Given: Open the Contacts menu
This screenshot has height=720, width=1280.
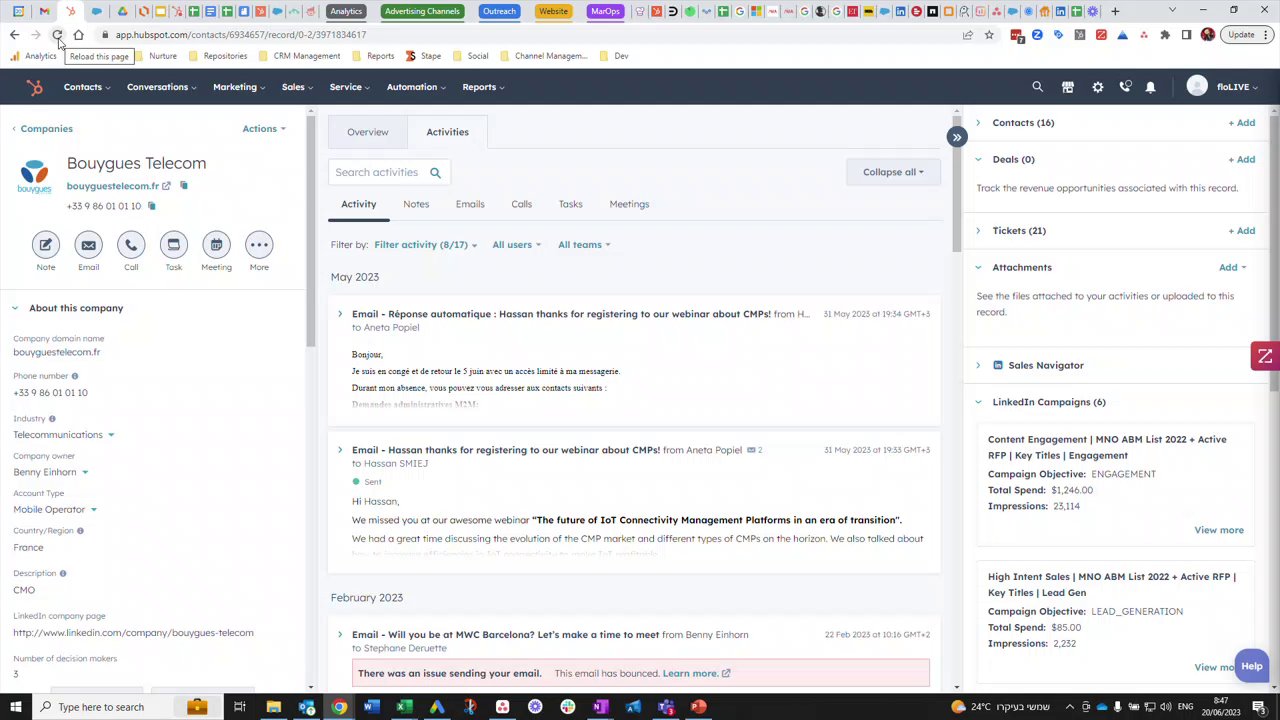Looking at the screenshot, I should pyautogui.click(x=87, y=87).
